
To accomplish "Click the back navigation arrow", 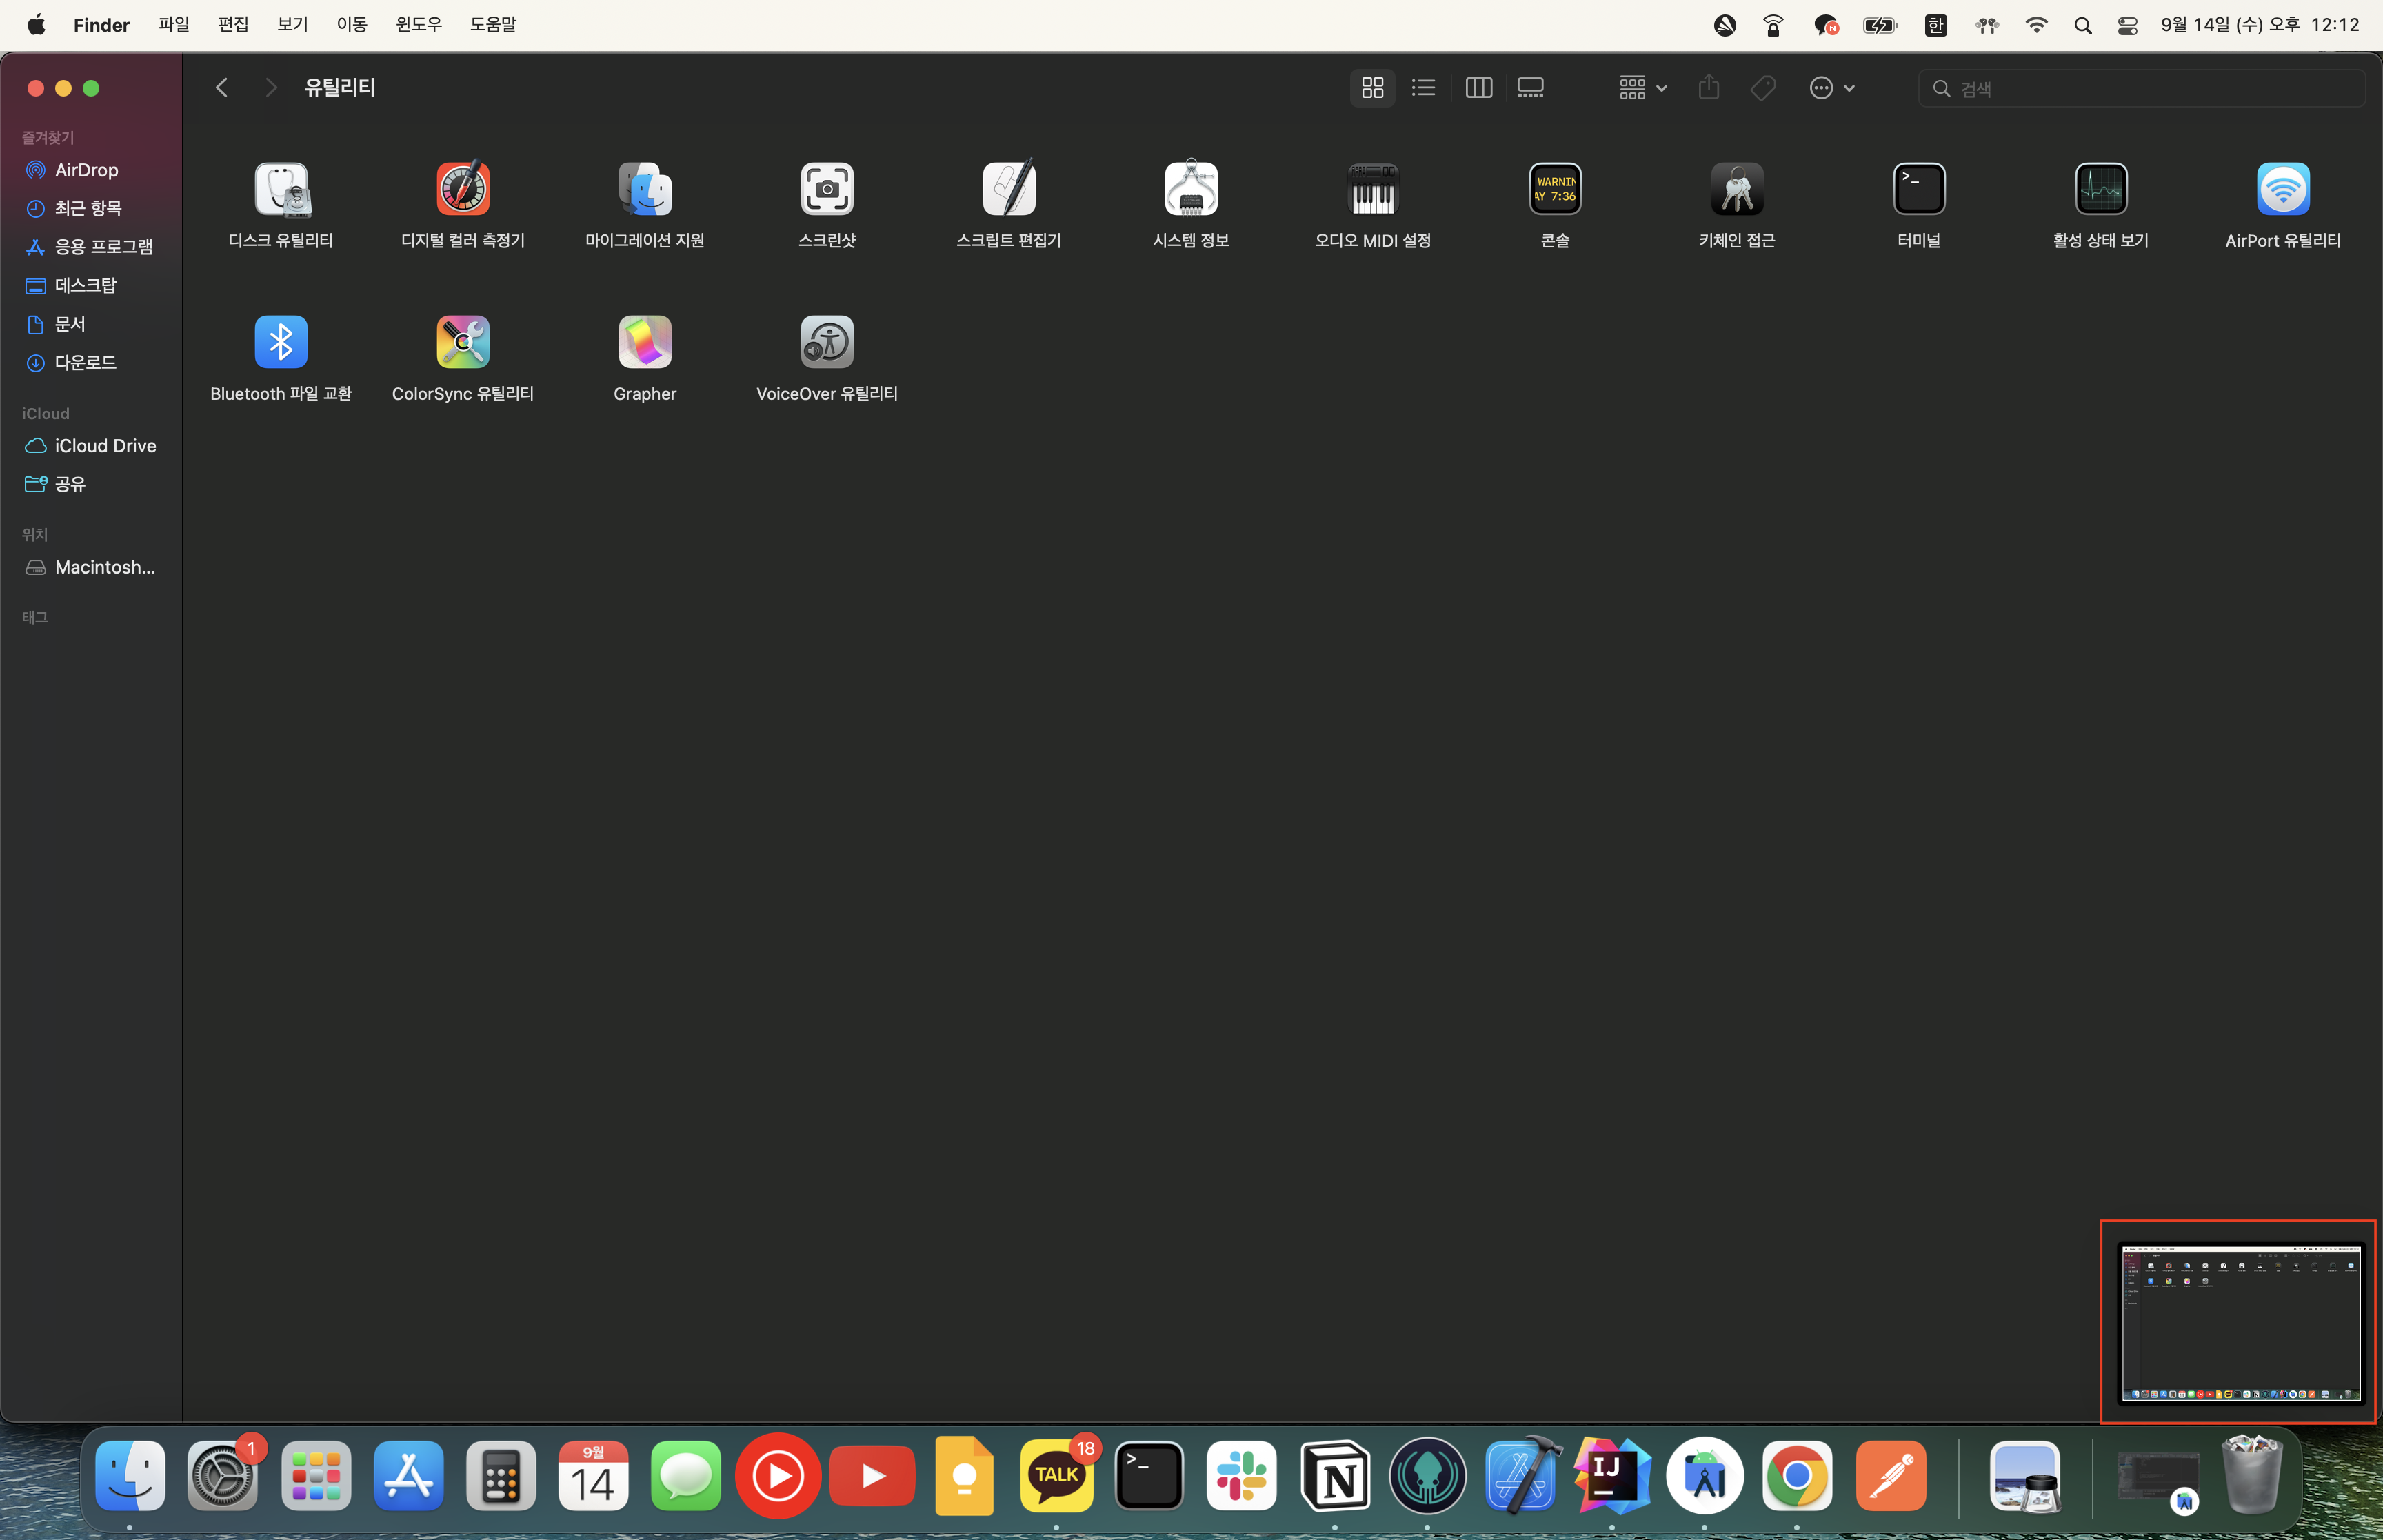I will pyautogui.click(x=222, y=88).
